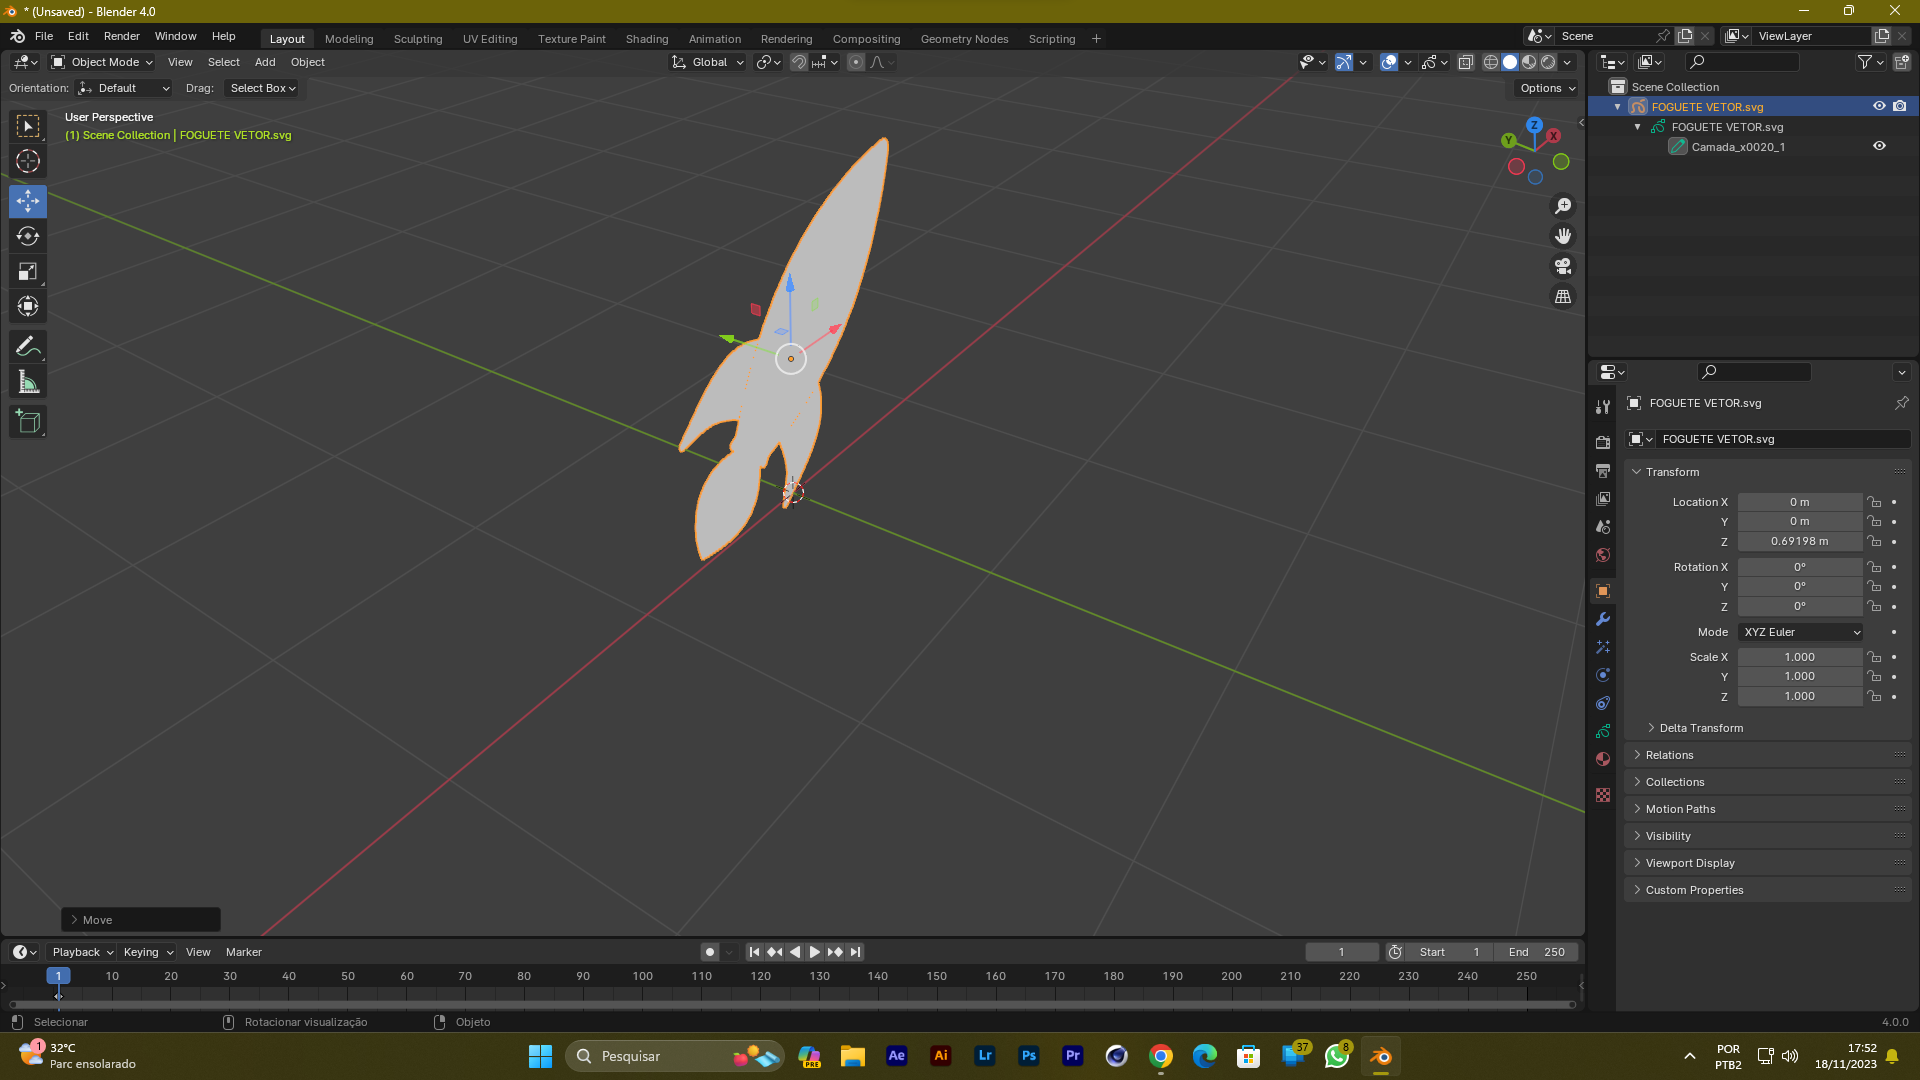Click the current frame marker on timeline

pyautogui.click(x=58, y=976)
